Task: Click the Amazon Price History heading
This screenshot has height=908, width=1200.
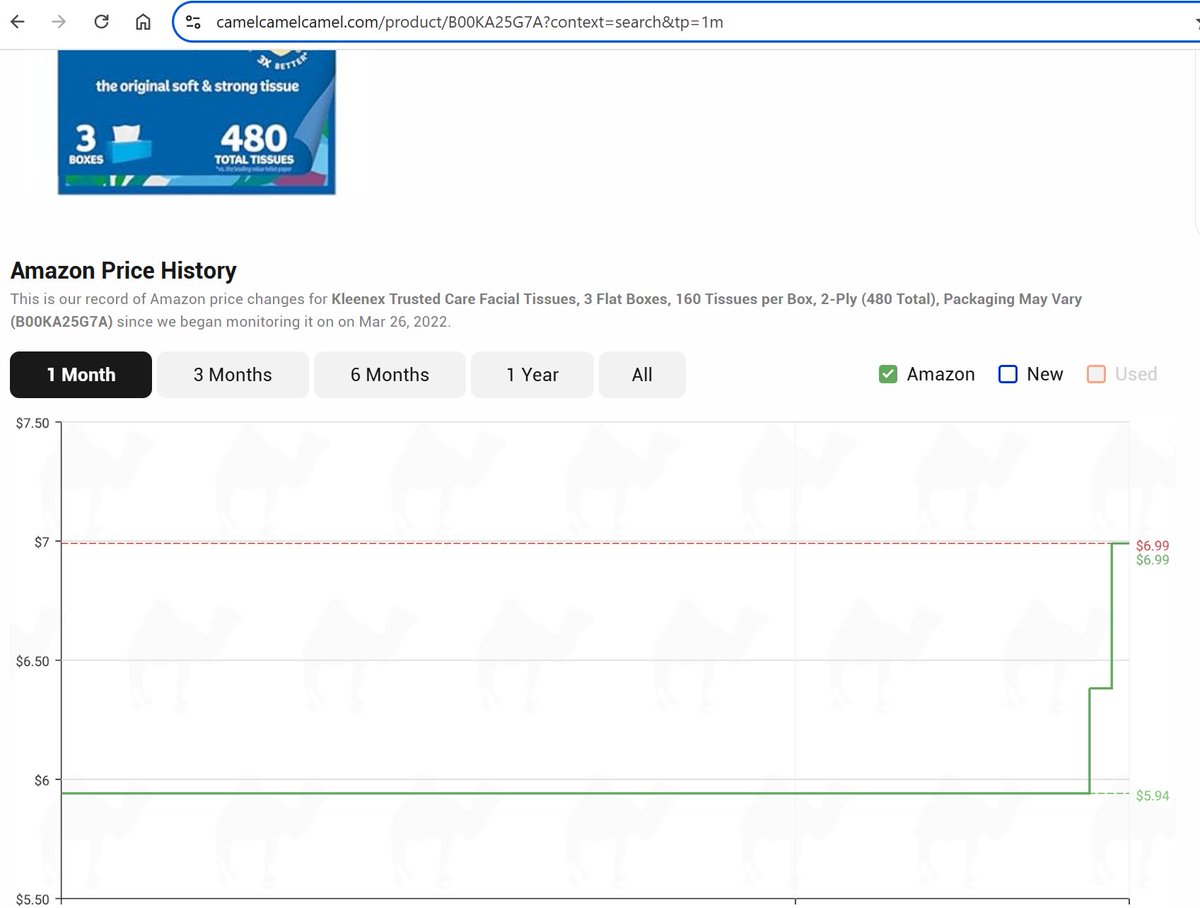Action: click(x=123, y=270)
